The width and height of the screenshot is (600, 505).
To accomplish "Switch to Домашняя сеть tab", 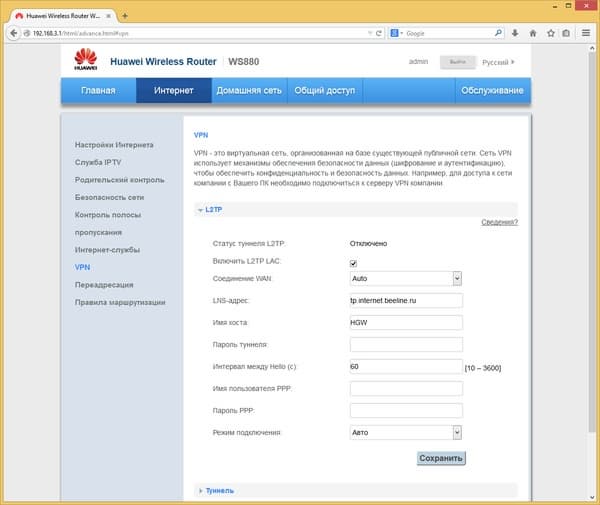I will pos(249,91).
